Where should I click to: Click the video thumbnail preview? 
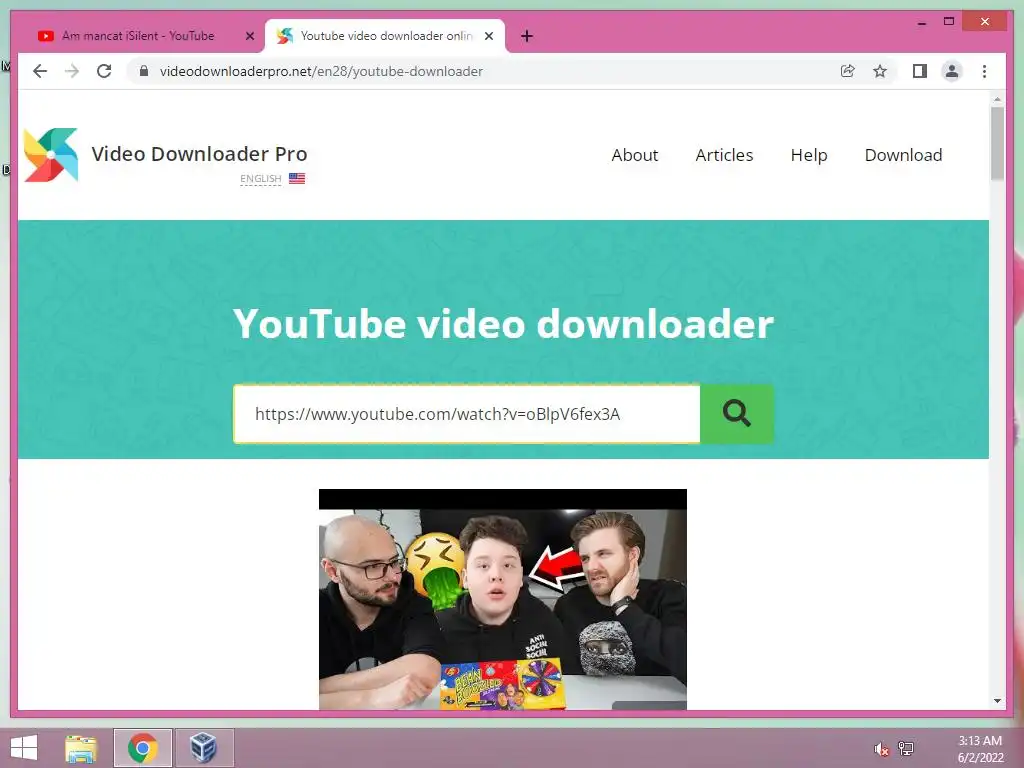pos(503,600)
